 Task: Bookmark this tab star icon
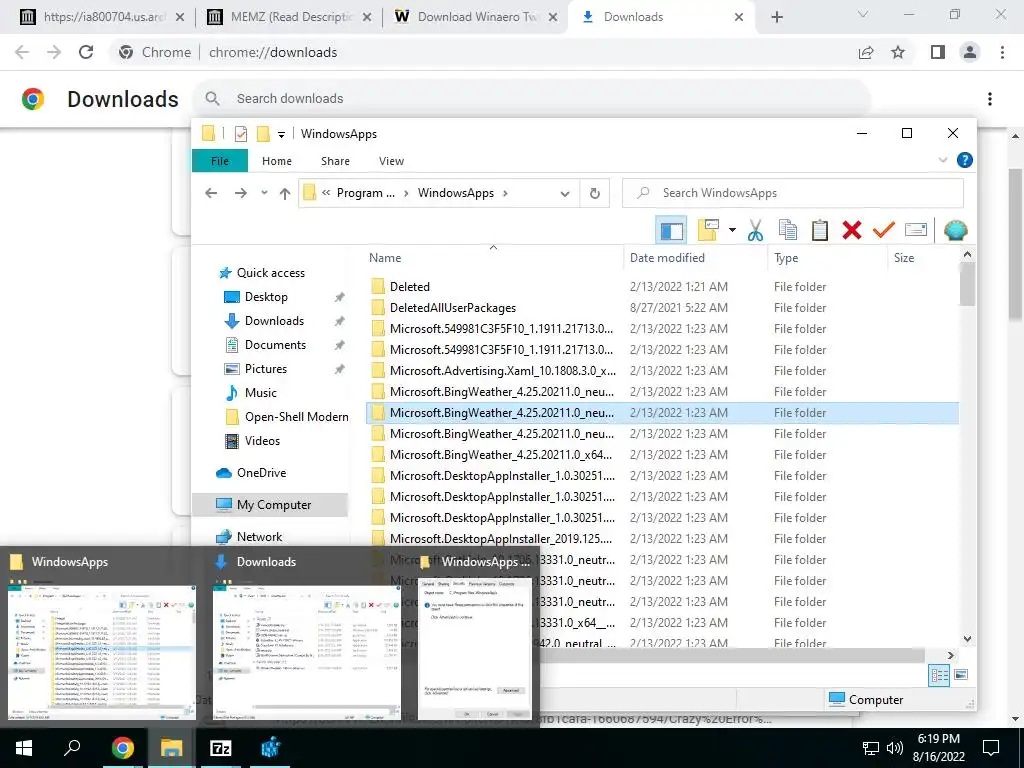[x=898, y=52]
